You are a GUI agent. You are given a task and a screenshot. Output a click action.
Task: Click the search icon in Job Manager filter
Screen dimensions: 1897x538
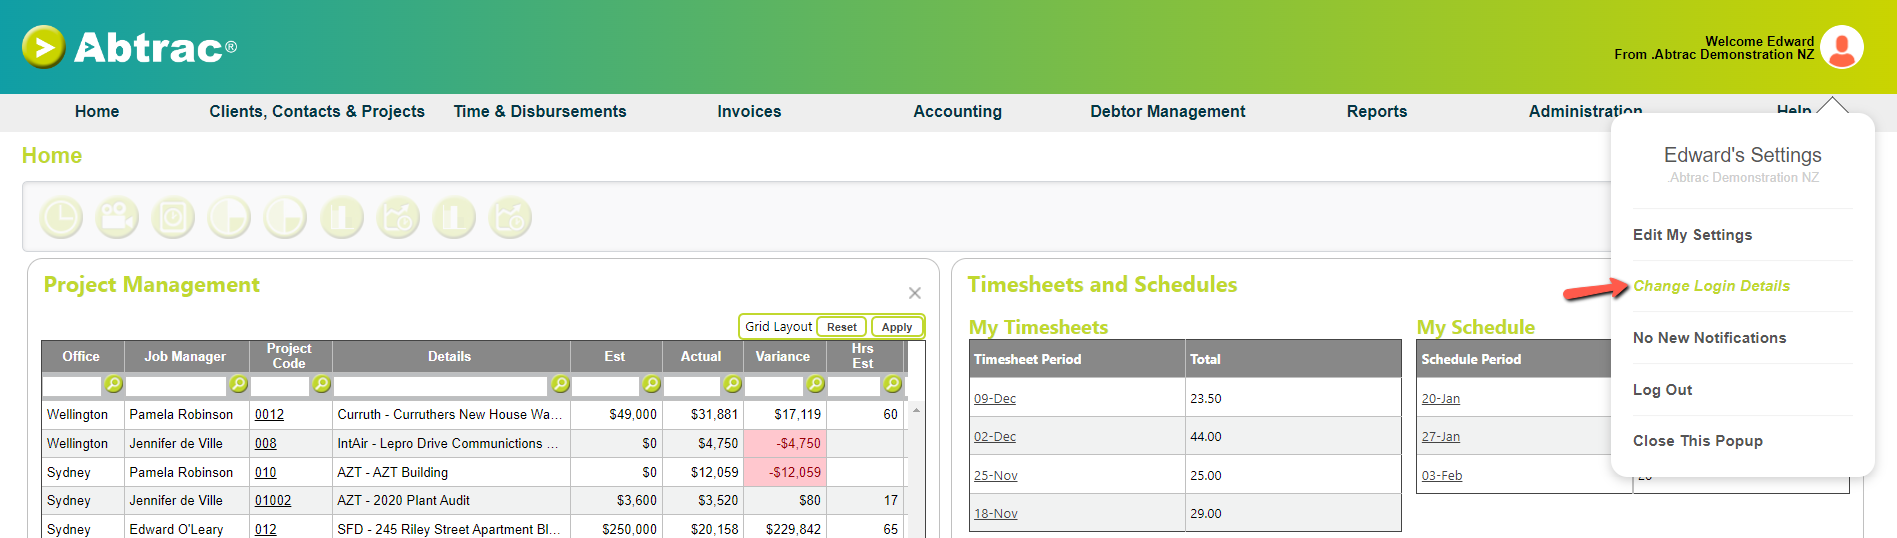238,384
